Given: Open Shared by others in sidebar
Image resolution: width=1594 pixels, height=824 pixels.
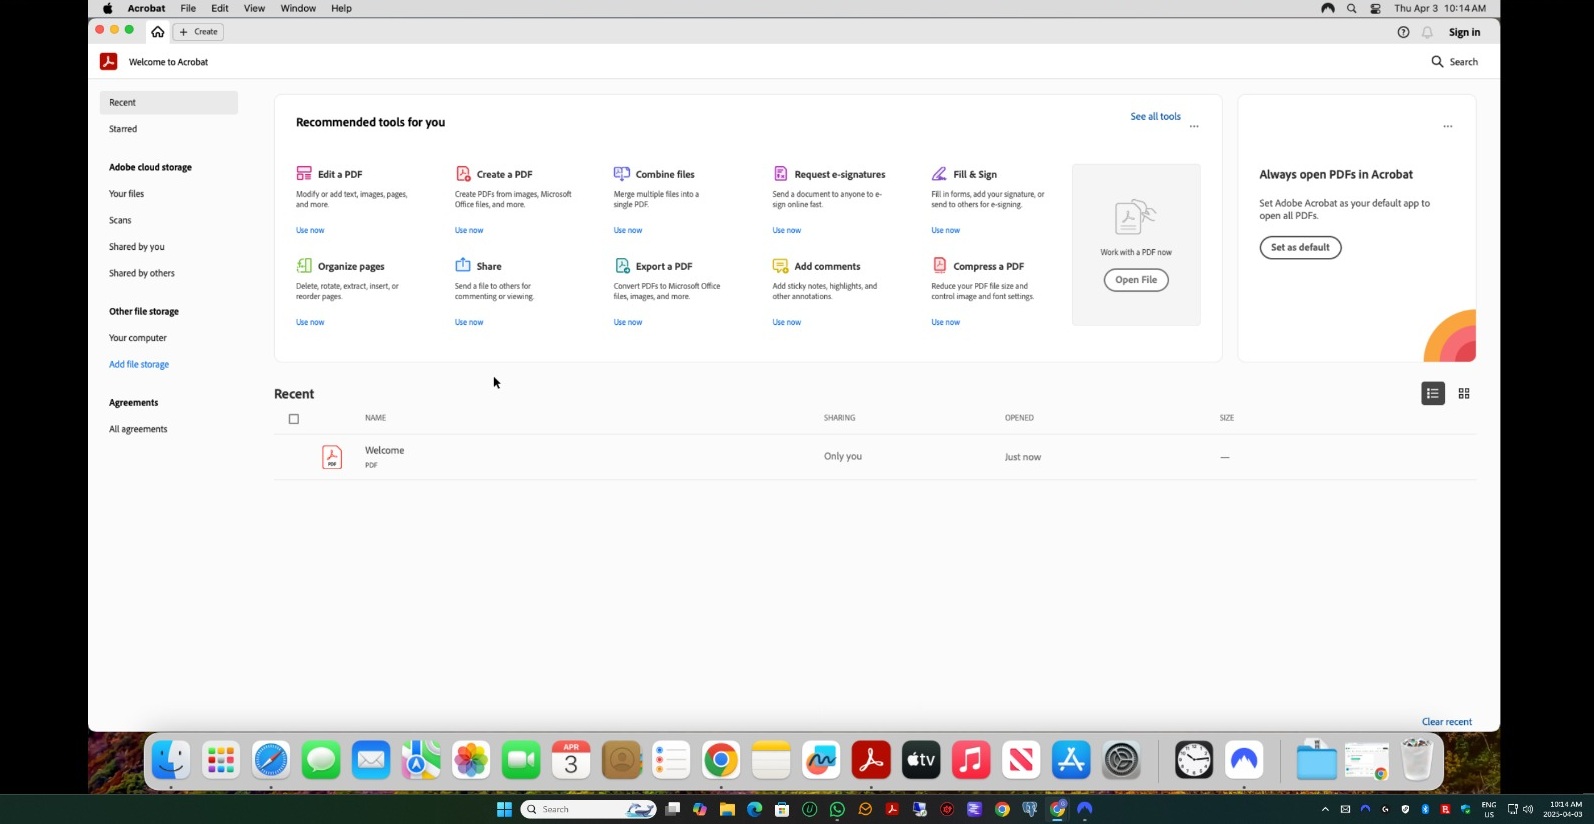Looking at the screenshot, I should click(x=142, y=273).
